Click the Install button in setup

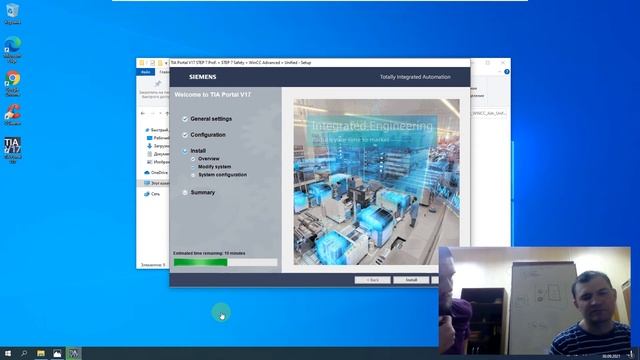pyautogui.click(x=411, y=280)
